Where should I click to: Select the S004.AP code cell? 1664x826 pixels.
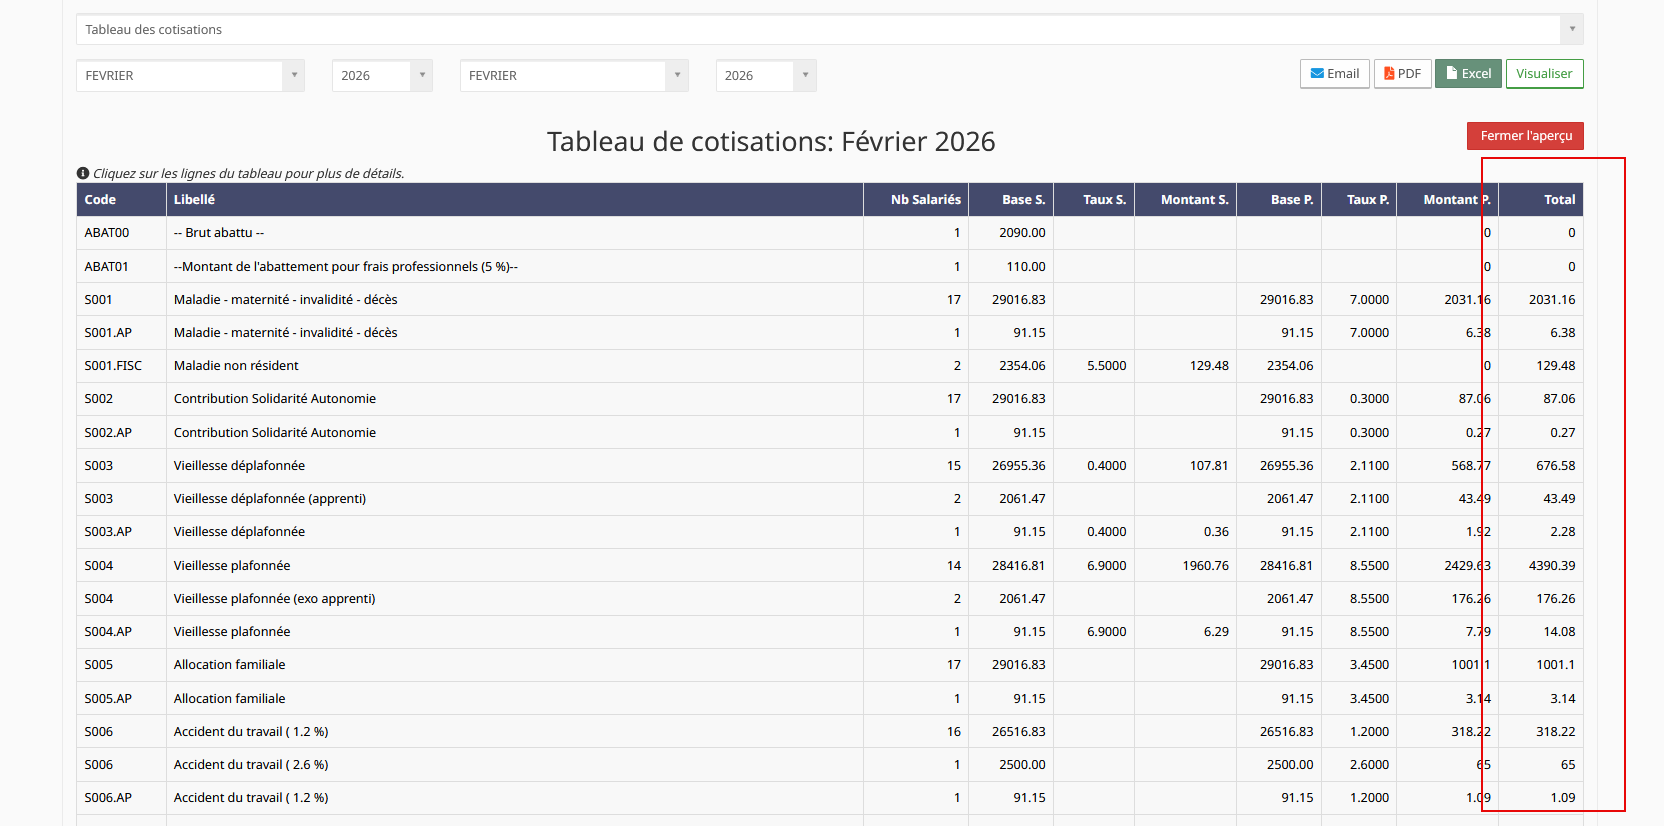(x=121, y=632)
